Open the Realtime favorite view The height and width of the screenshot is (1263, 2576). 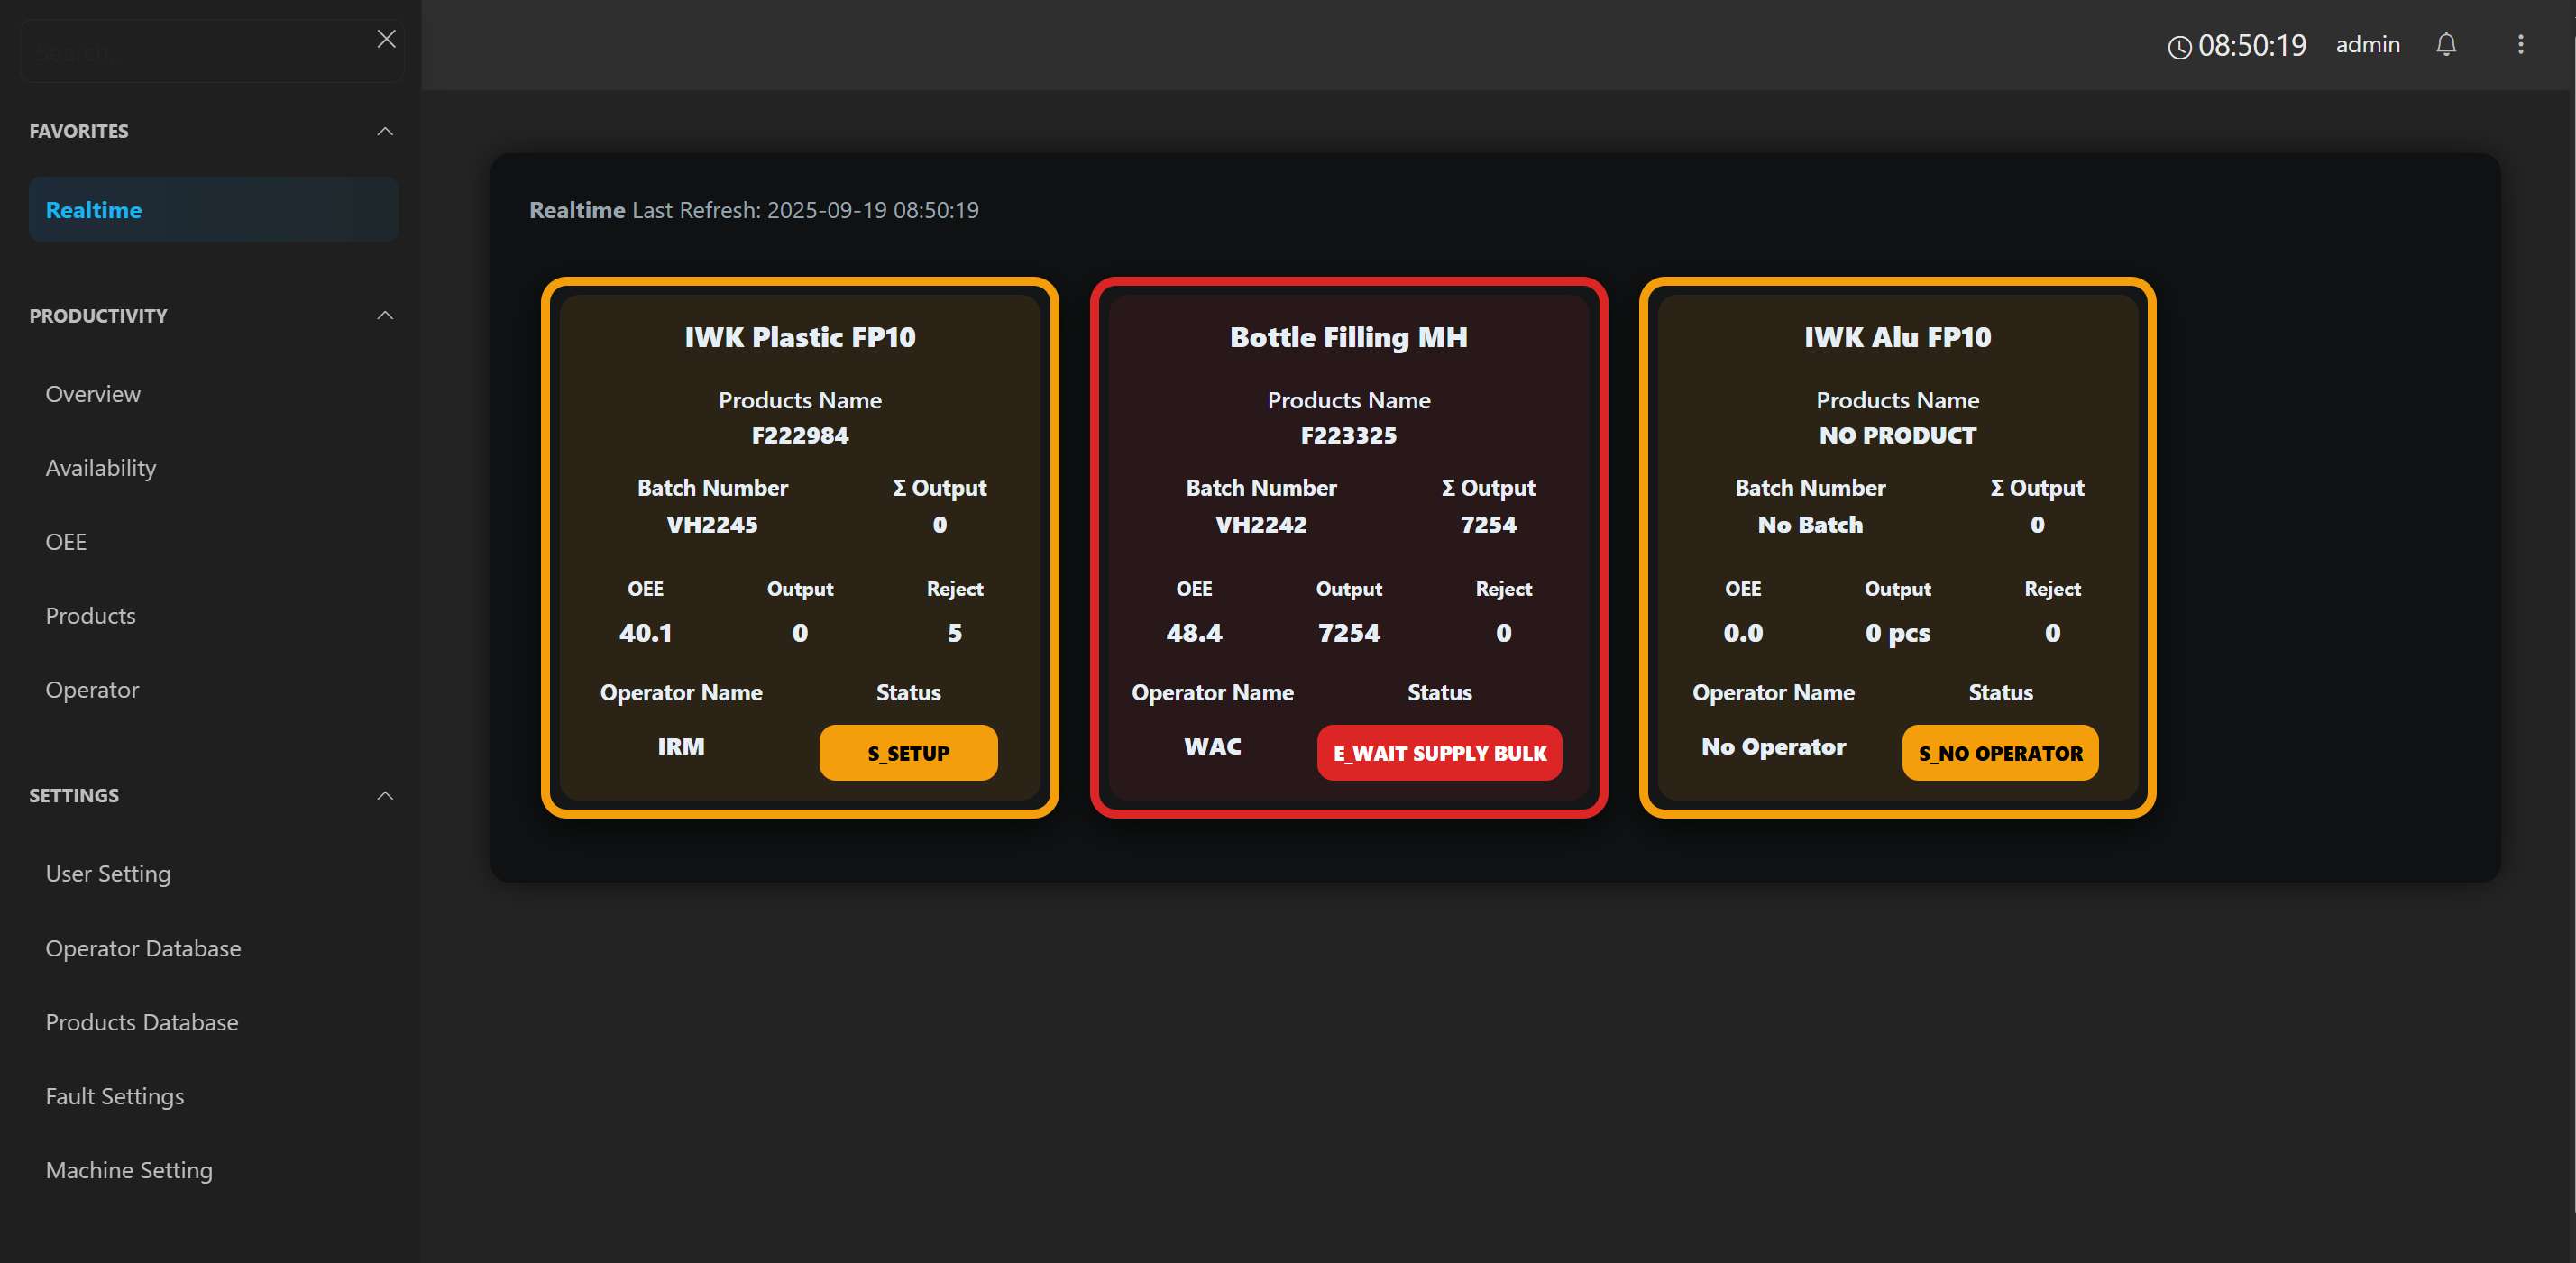pos(93,209)
